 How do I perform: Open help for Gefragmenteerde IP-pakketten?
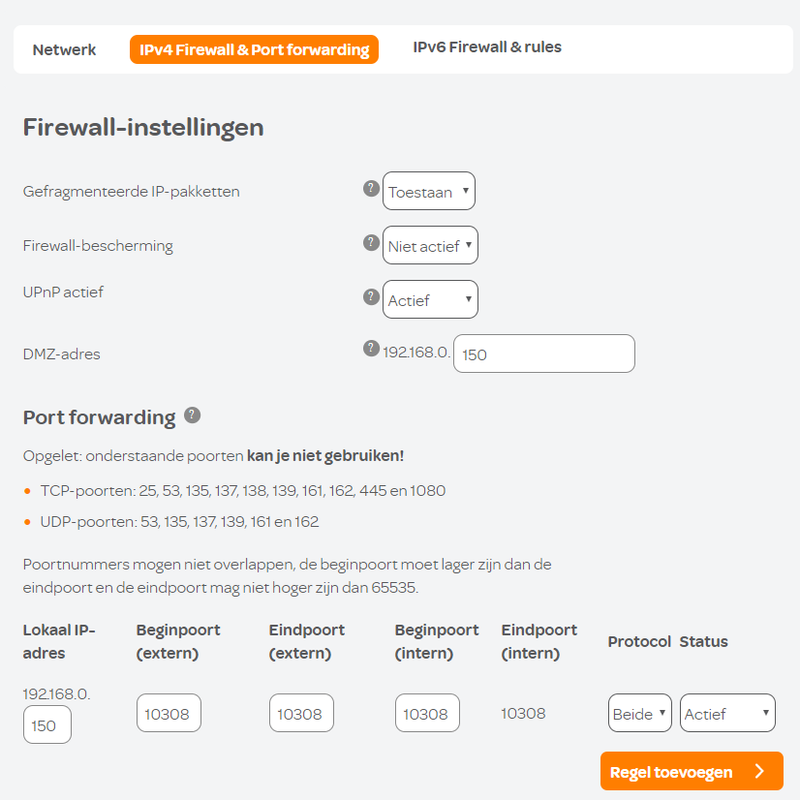coord(371,188)
